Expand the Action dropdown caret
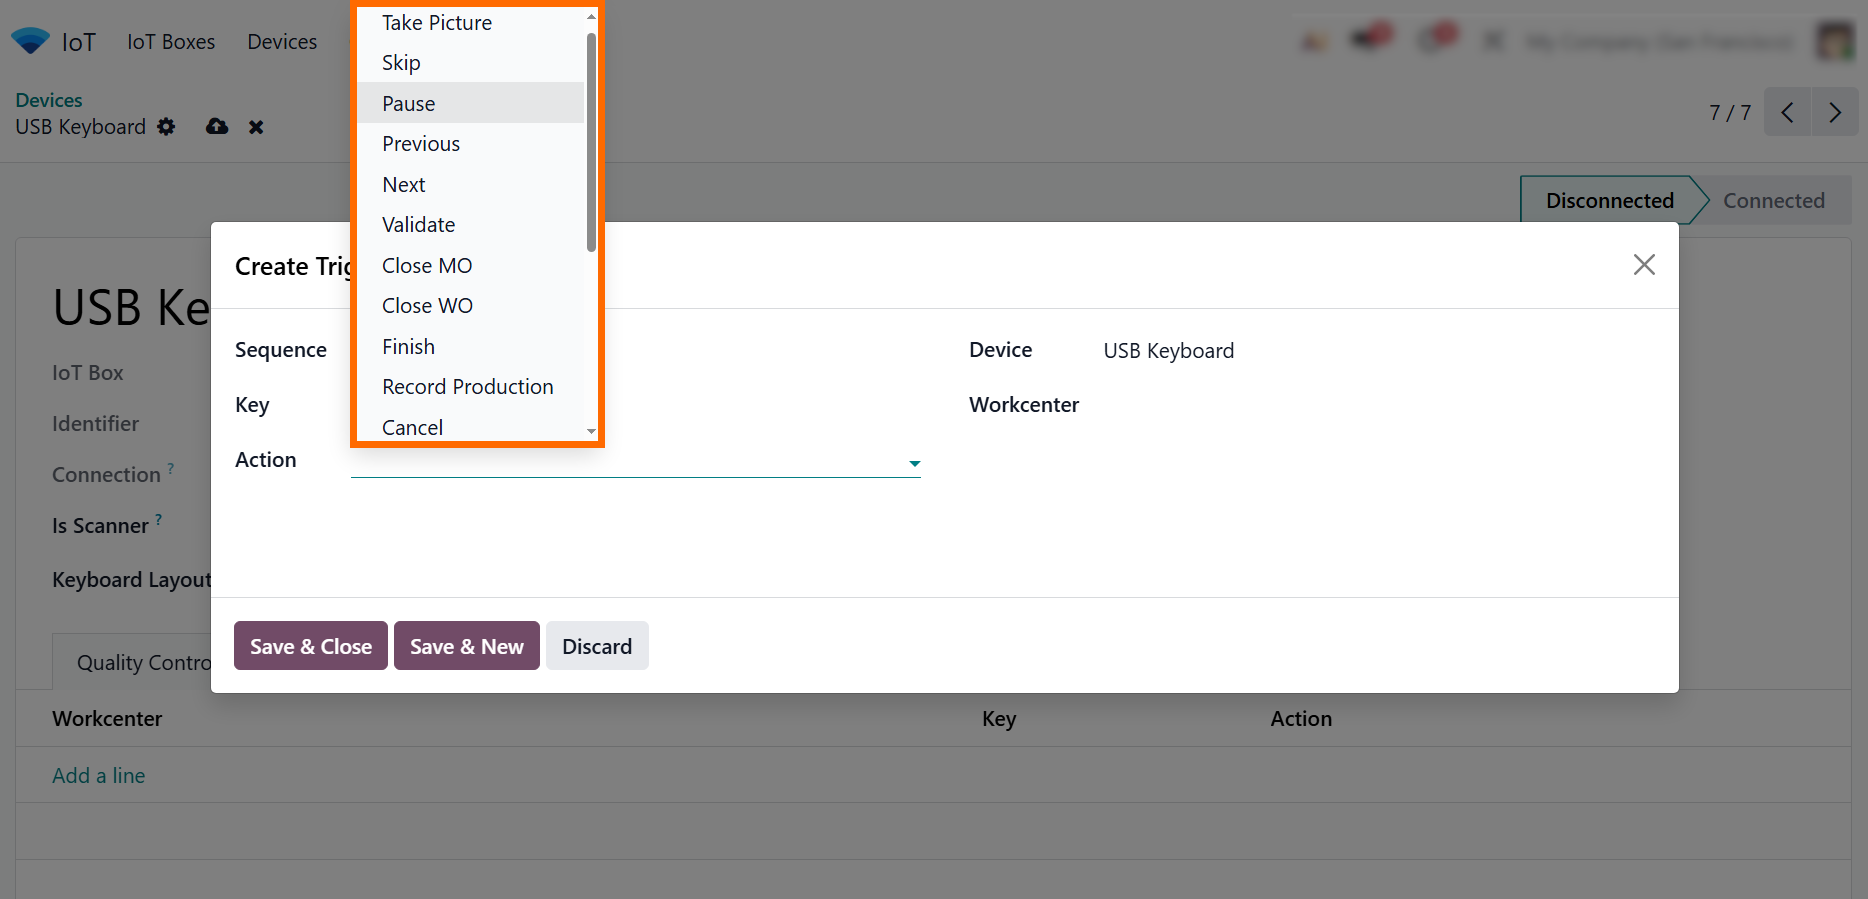Viewport: 1868px width, 899px height. (914, 463)
